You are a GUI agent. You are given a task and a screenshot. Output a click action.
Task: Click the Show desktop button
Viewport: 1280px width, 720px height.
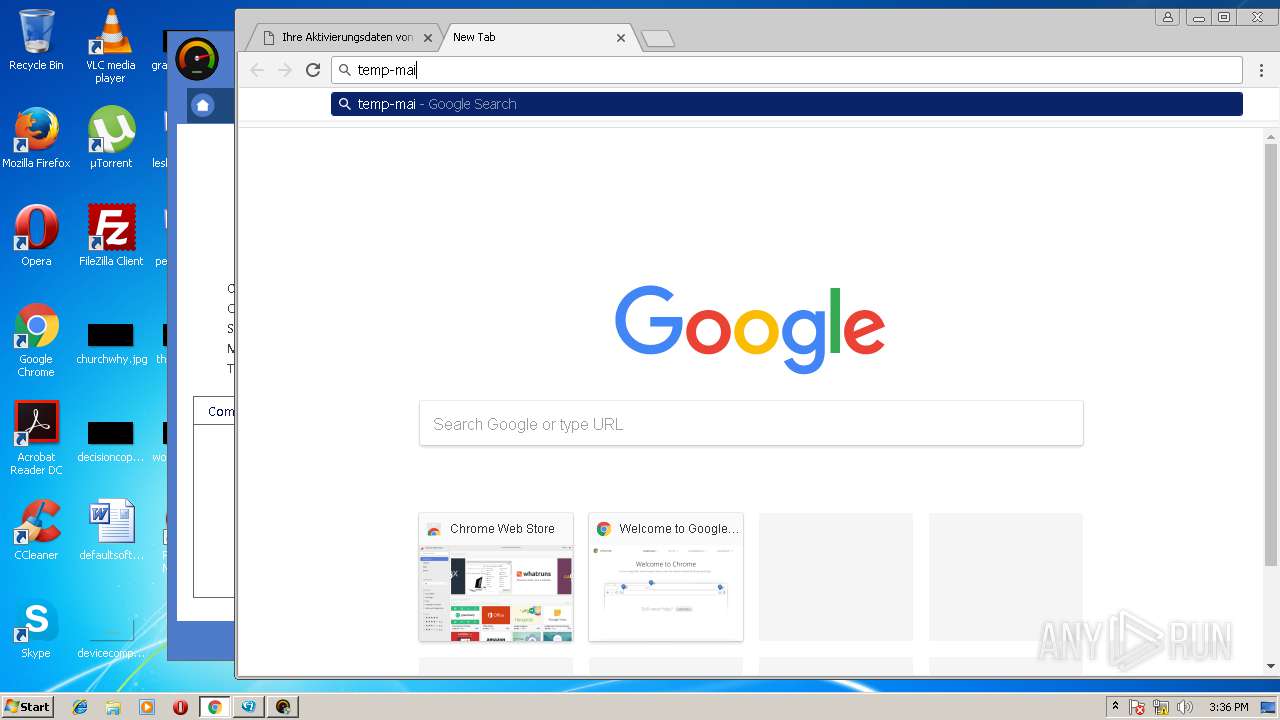click(1269, 707)
